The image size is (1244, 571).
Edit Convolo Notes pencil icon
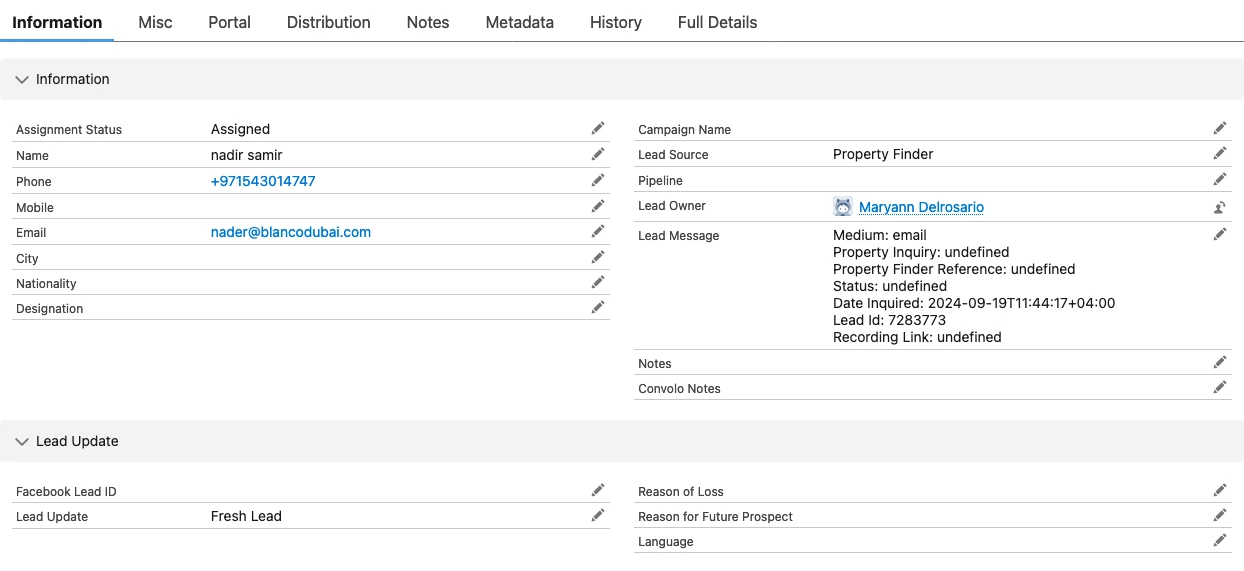pyautogui.click(x=1220, y=387)
